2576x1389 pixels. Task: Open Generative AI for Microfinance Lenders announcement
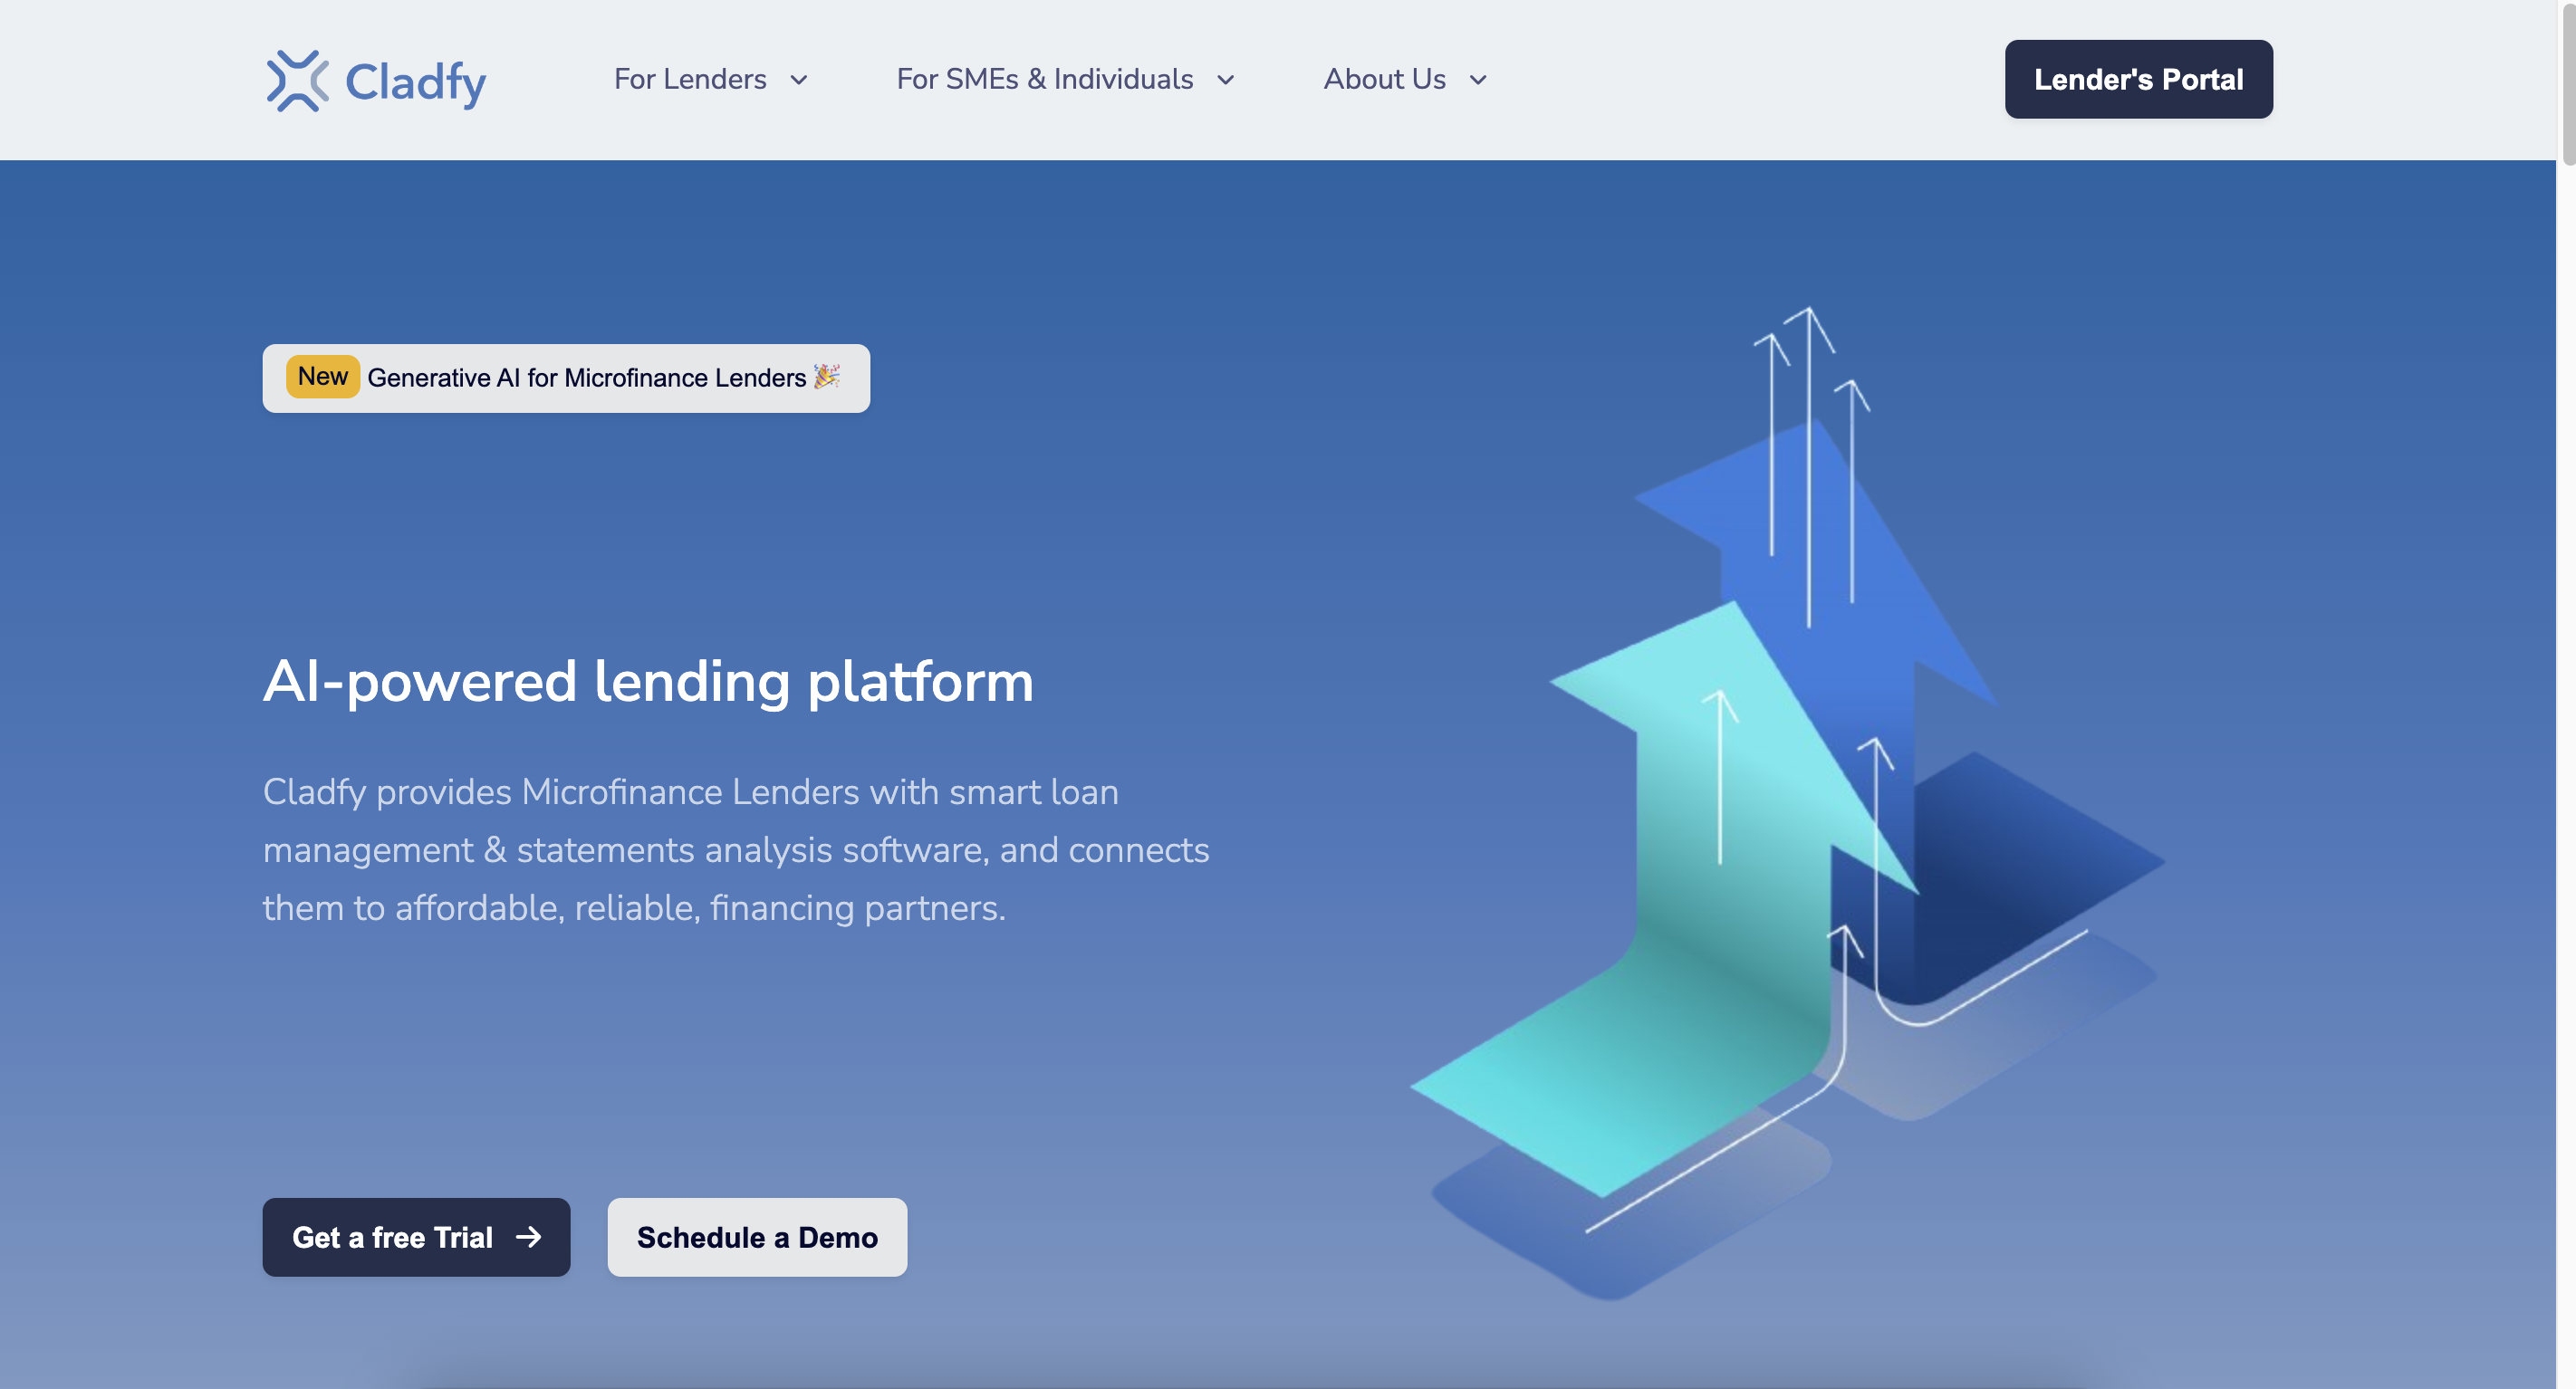coord(586,378)
